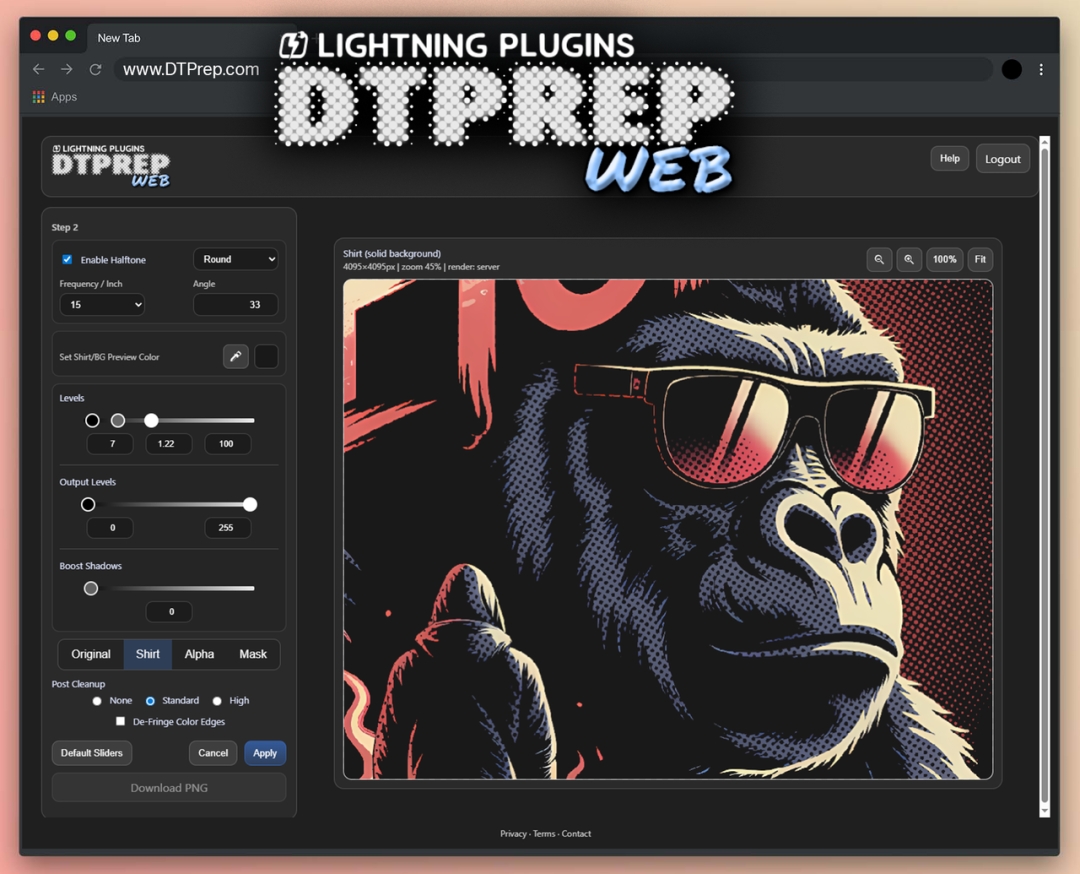Screen dimensions: 1080x874
Task: Enable De-Fringe Color Edges checkbox
Action: [121, 721]
